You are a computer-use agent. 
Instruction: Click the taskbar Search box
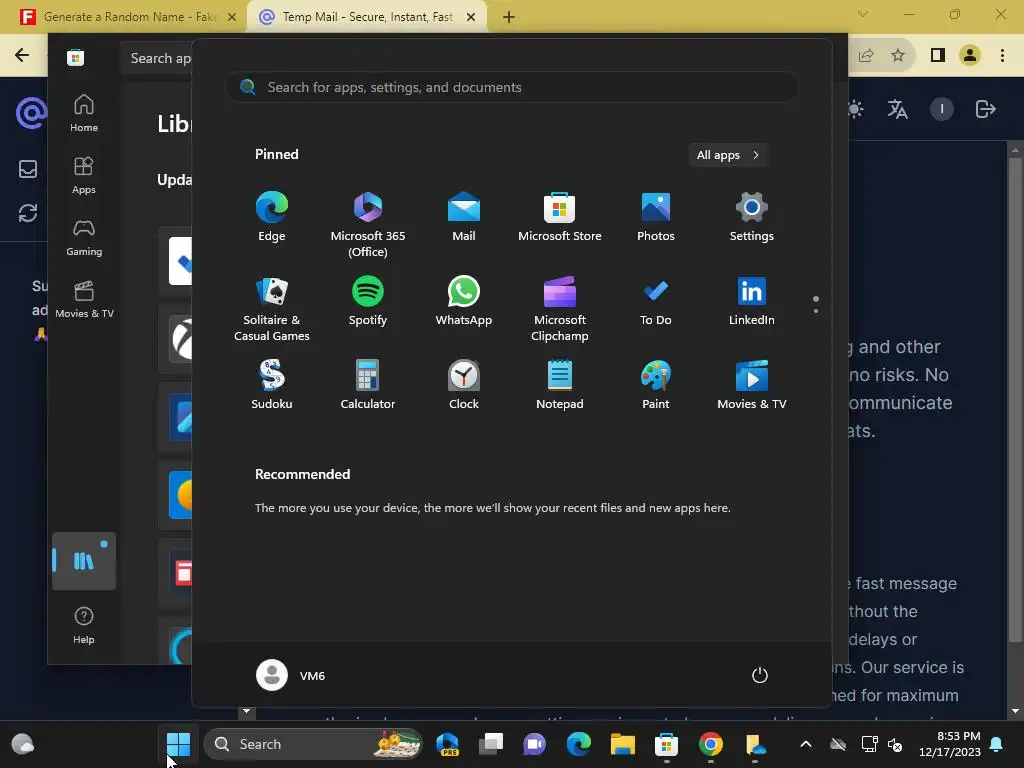point(313,744)
